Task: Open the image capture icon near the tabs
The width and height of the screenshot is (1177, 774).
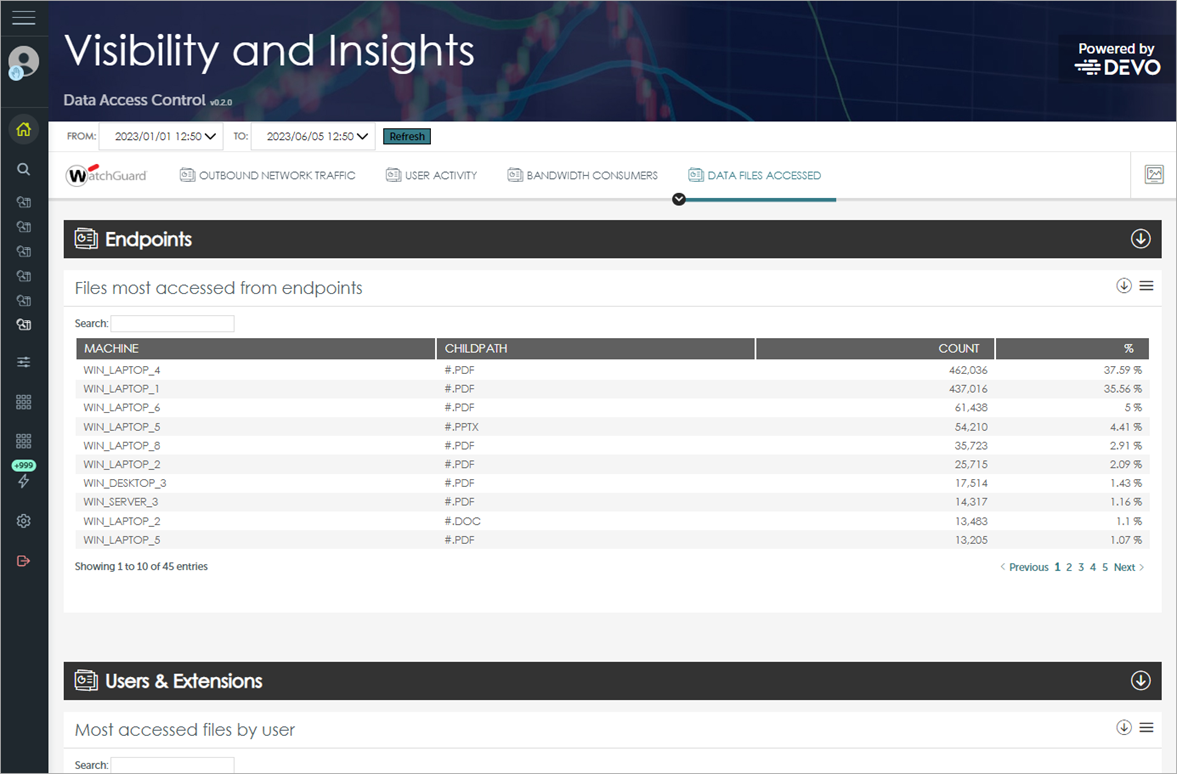Action: pos(1155,175)
